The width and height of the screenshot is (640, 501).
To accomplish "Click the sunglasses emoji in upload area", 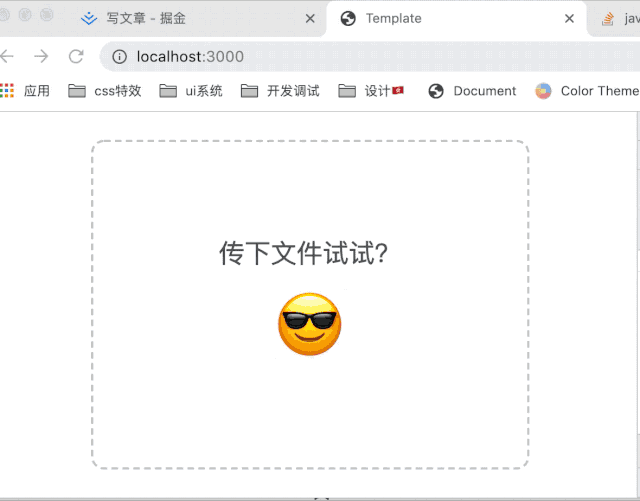I will coord(310,324).
